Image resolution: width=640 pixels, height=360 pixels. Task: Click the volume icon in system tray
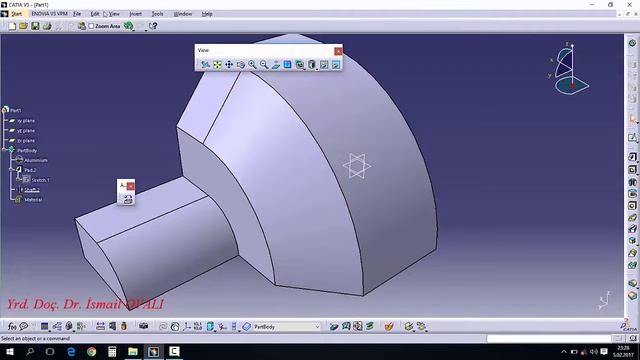593,351
